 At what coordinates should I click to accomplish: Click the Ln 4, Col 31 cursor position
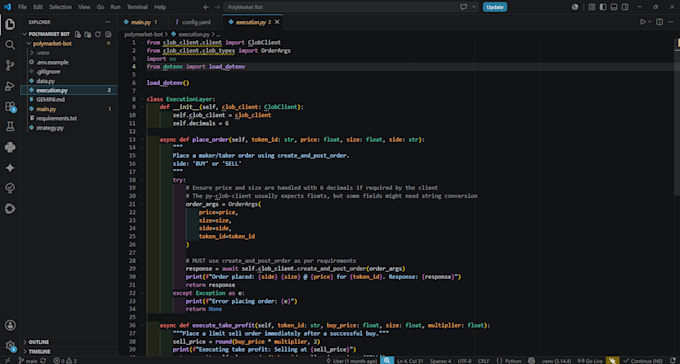(410, 361)
